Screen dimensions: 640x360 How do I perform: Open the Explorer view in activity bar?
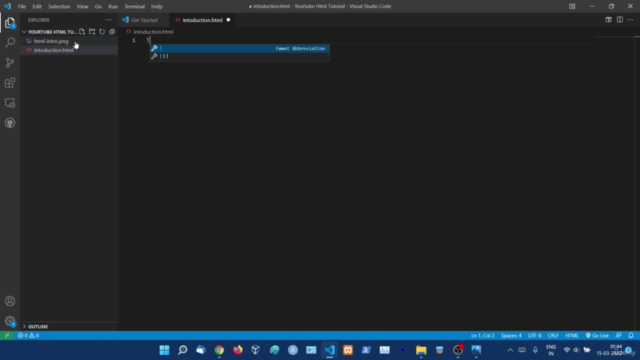click(x=10, y=23)
